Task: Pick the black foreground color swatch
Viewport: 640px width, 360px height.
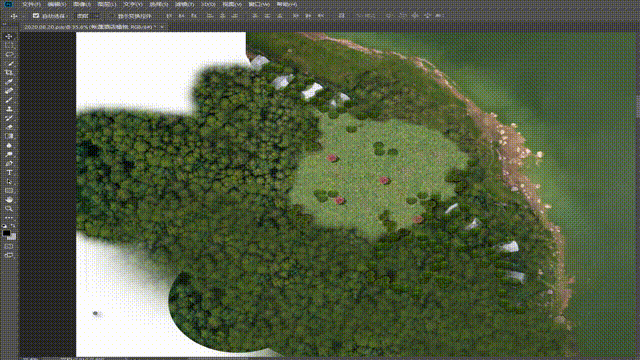Action: tap(6, 233)
